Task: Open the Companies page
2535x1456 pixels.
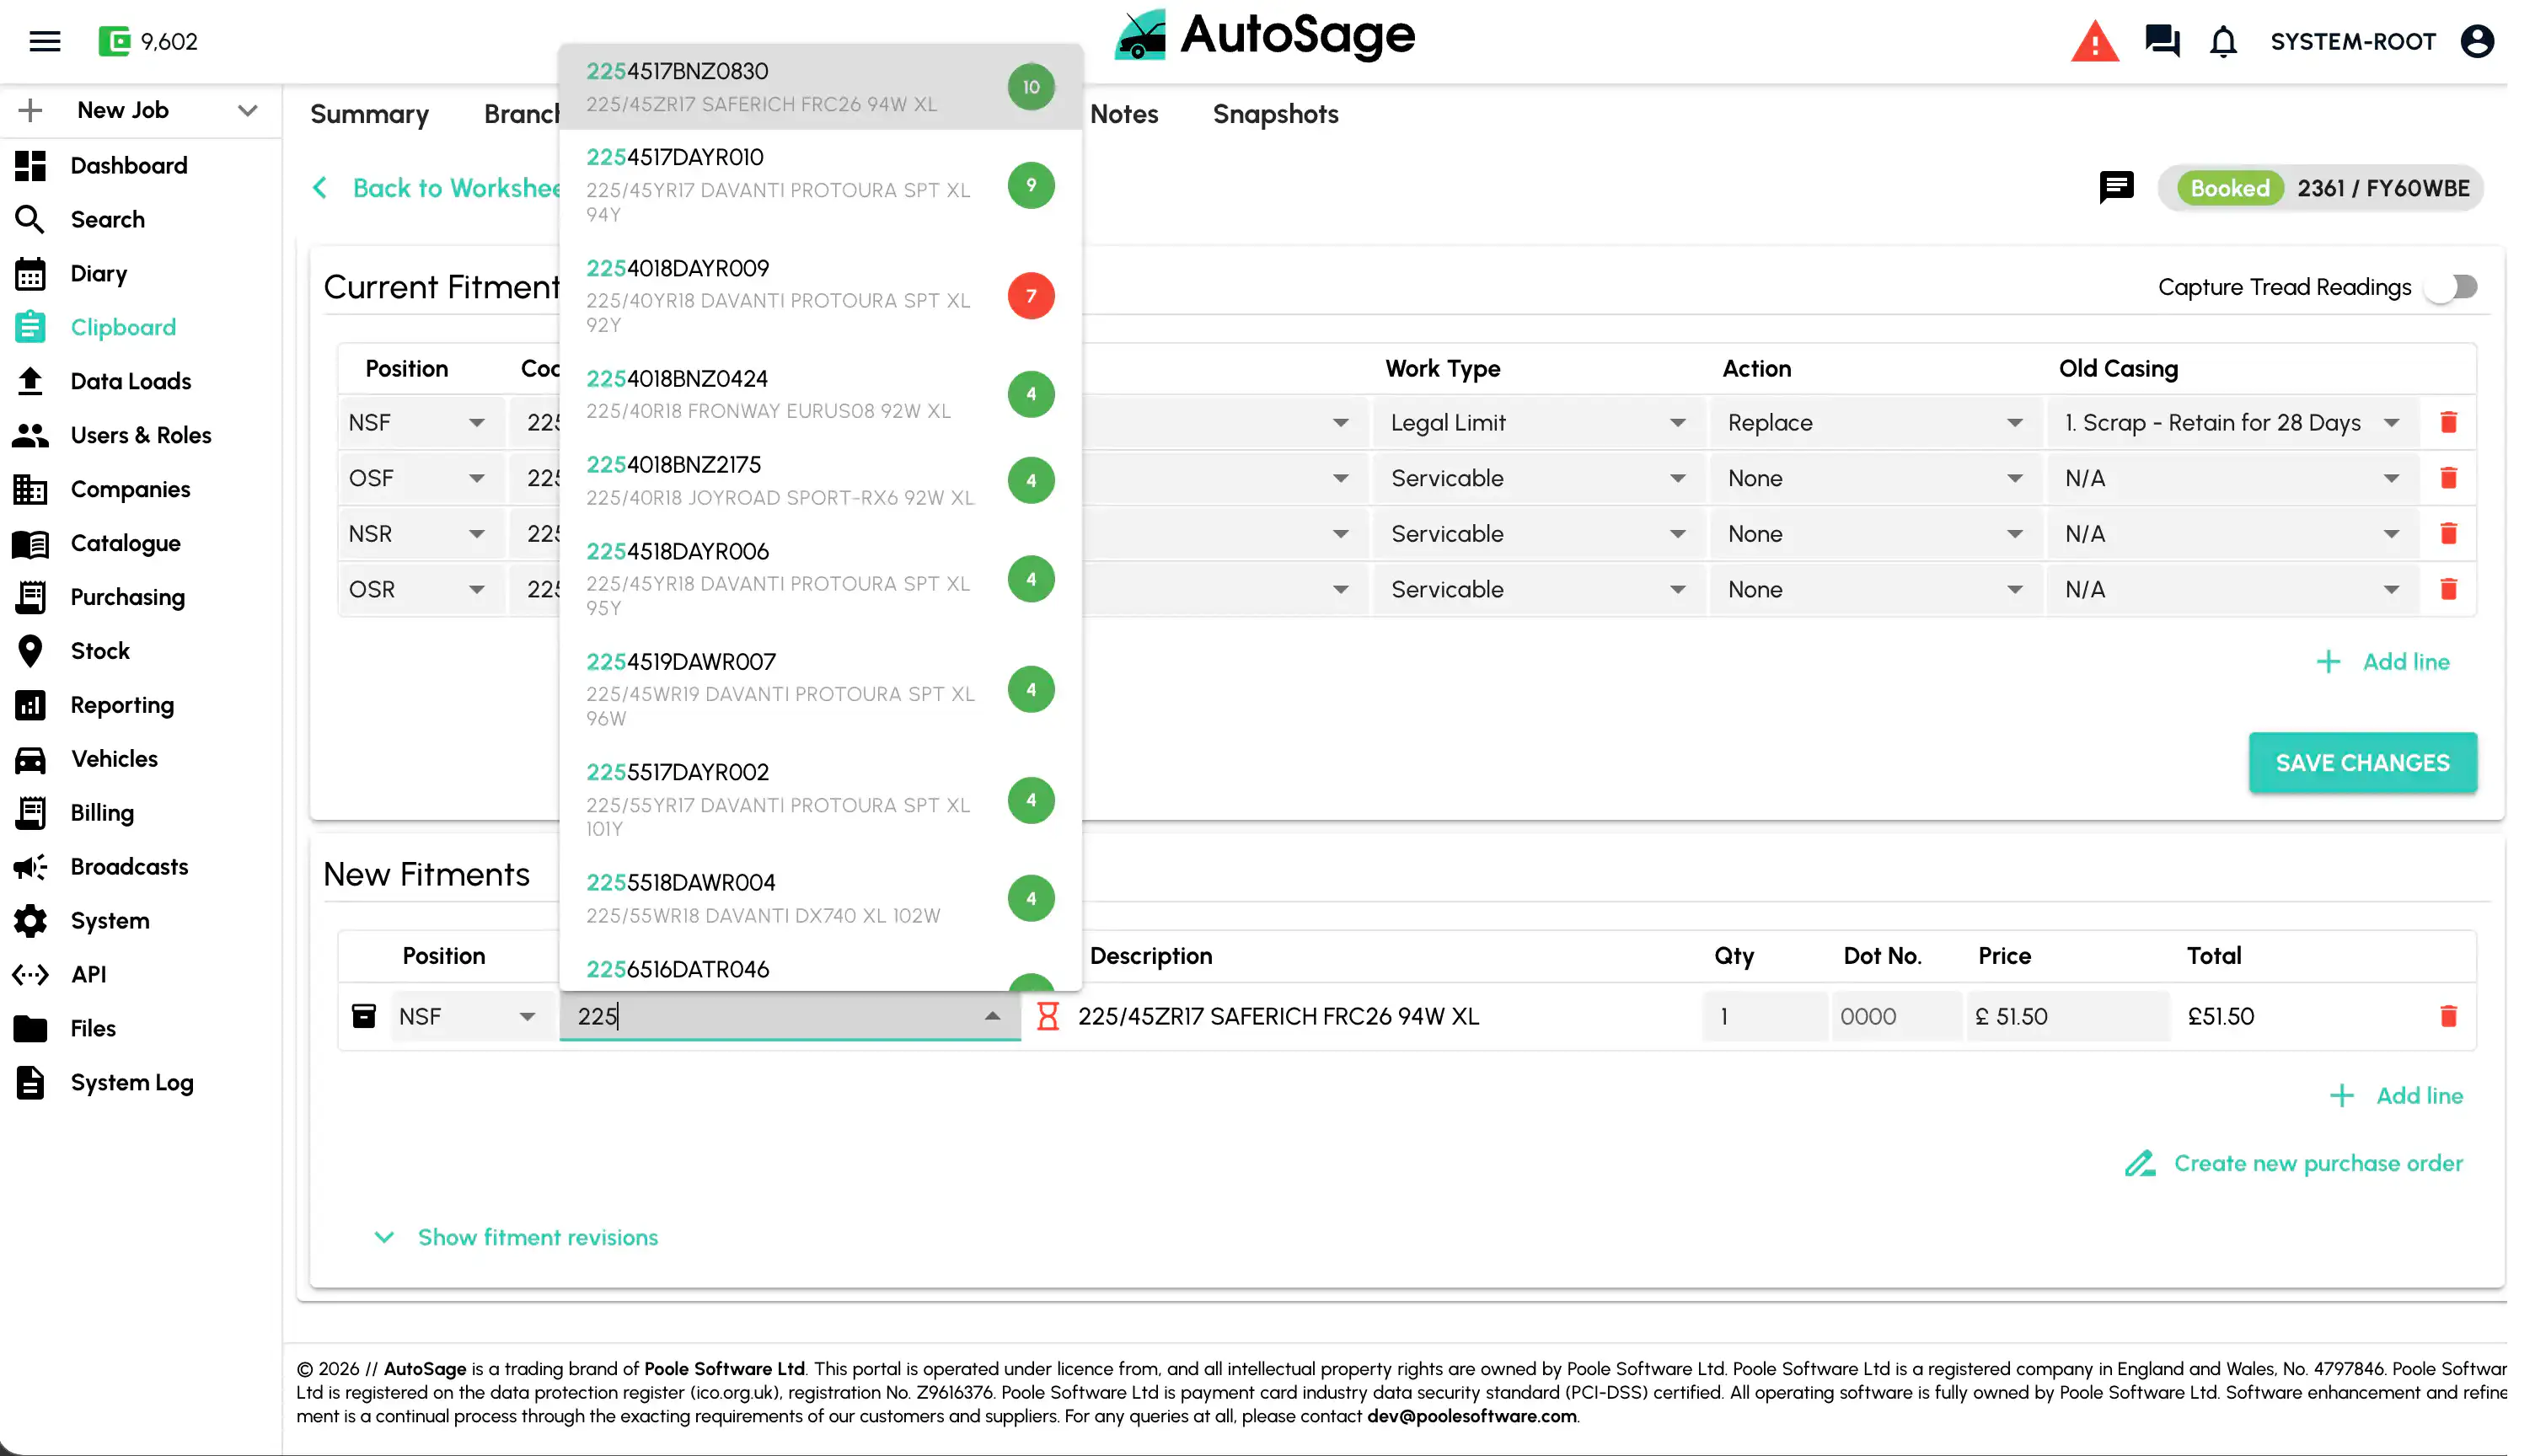Action: click(130, 489)
